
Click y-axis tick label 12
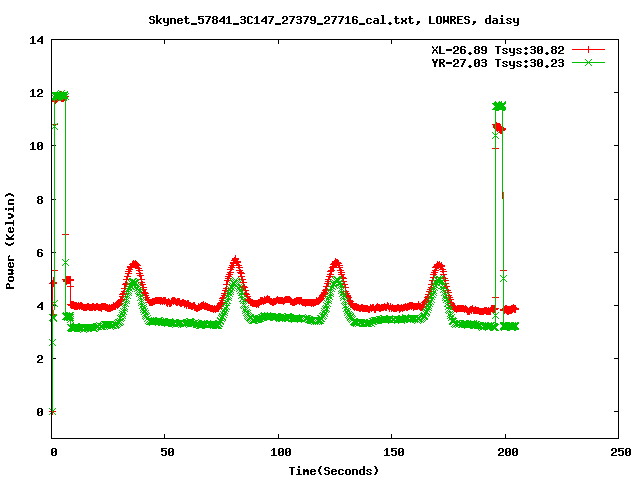pyautogui.click(x=36, y=93)
